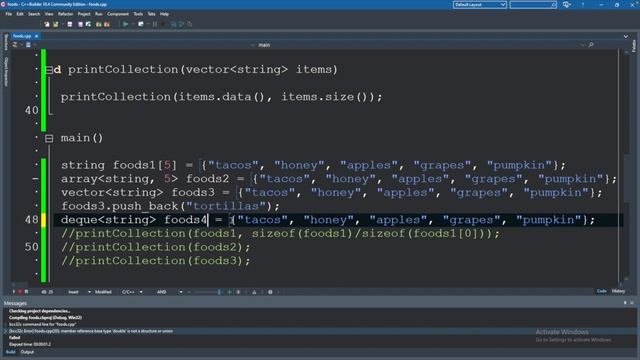
Task: Switch to the Code view tab
Action: coord(602,291)
